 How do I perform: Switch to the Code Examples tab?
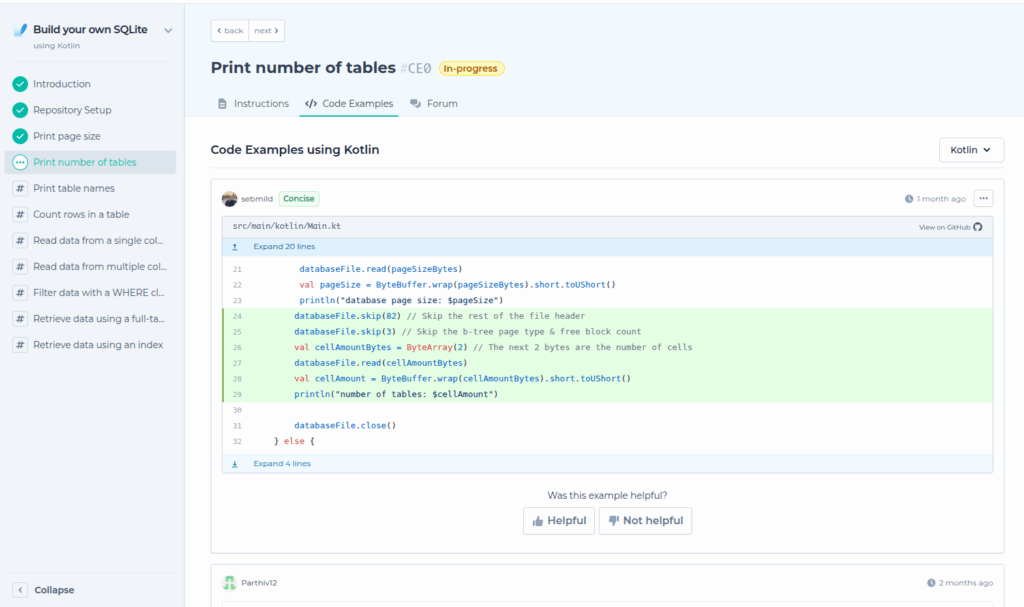point(349,103)
